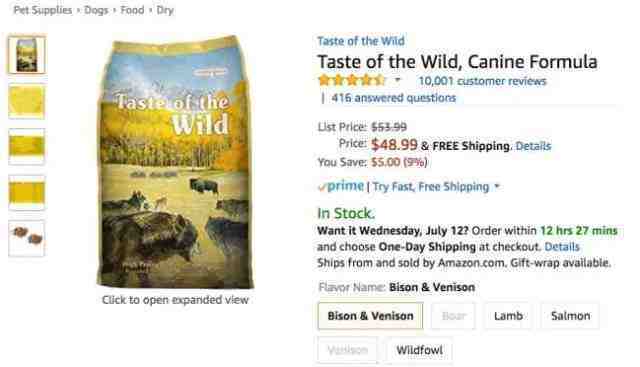The width and height of the screenshot is (640, 367).
Task: Select the first product bag thumbnail
Action: click(x=27, y=55)
